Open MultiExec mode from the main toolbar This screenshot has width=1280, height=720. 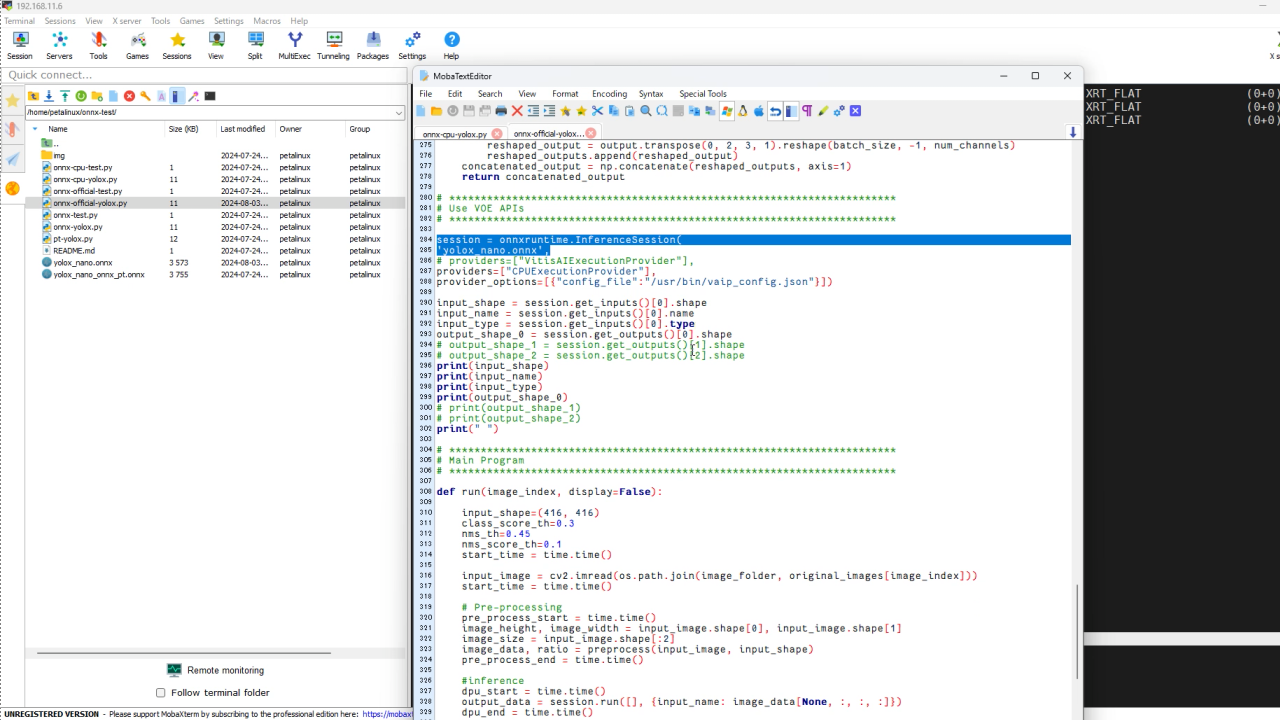pos(294,45)
